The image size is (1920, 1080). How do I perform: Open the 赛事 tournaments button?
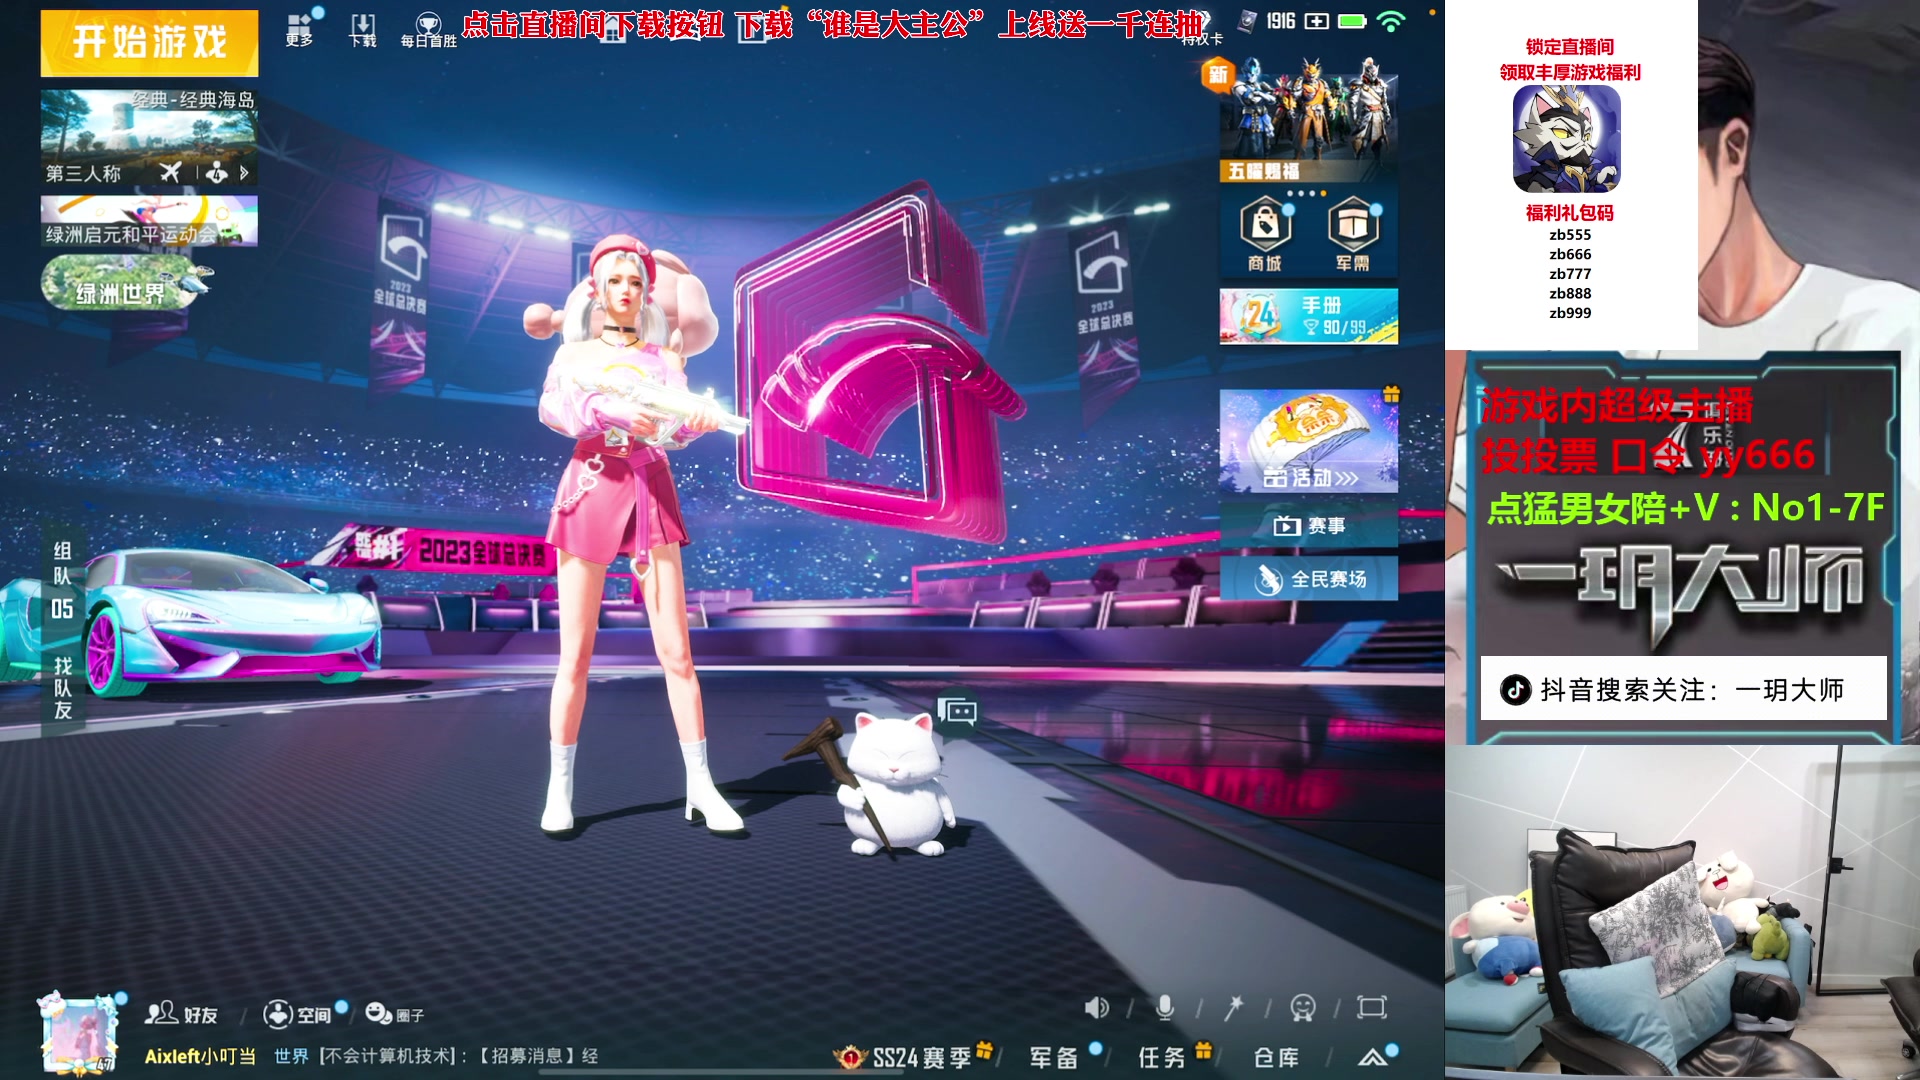(x=1308, y=525)
